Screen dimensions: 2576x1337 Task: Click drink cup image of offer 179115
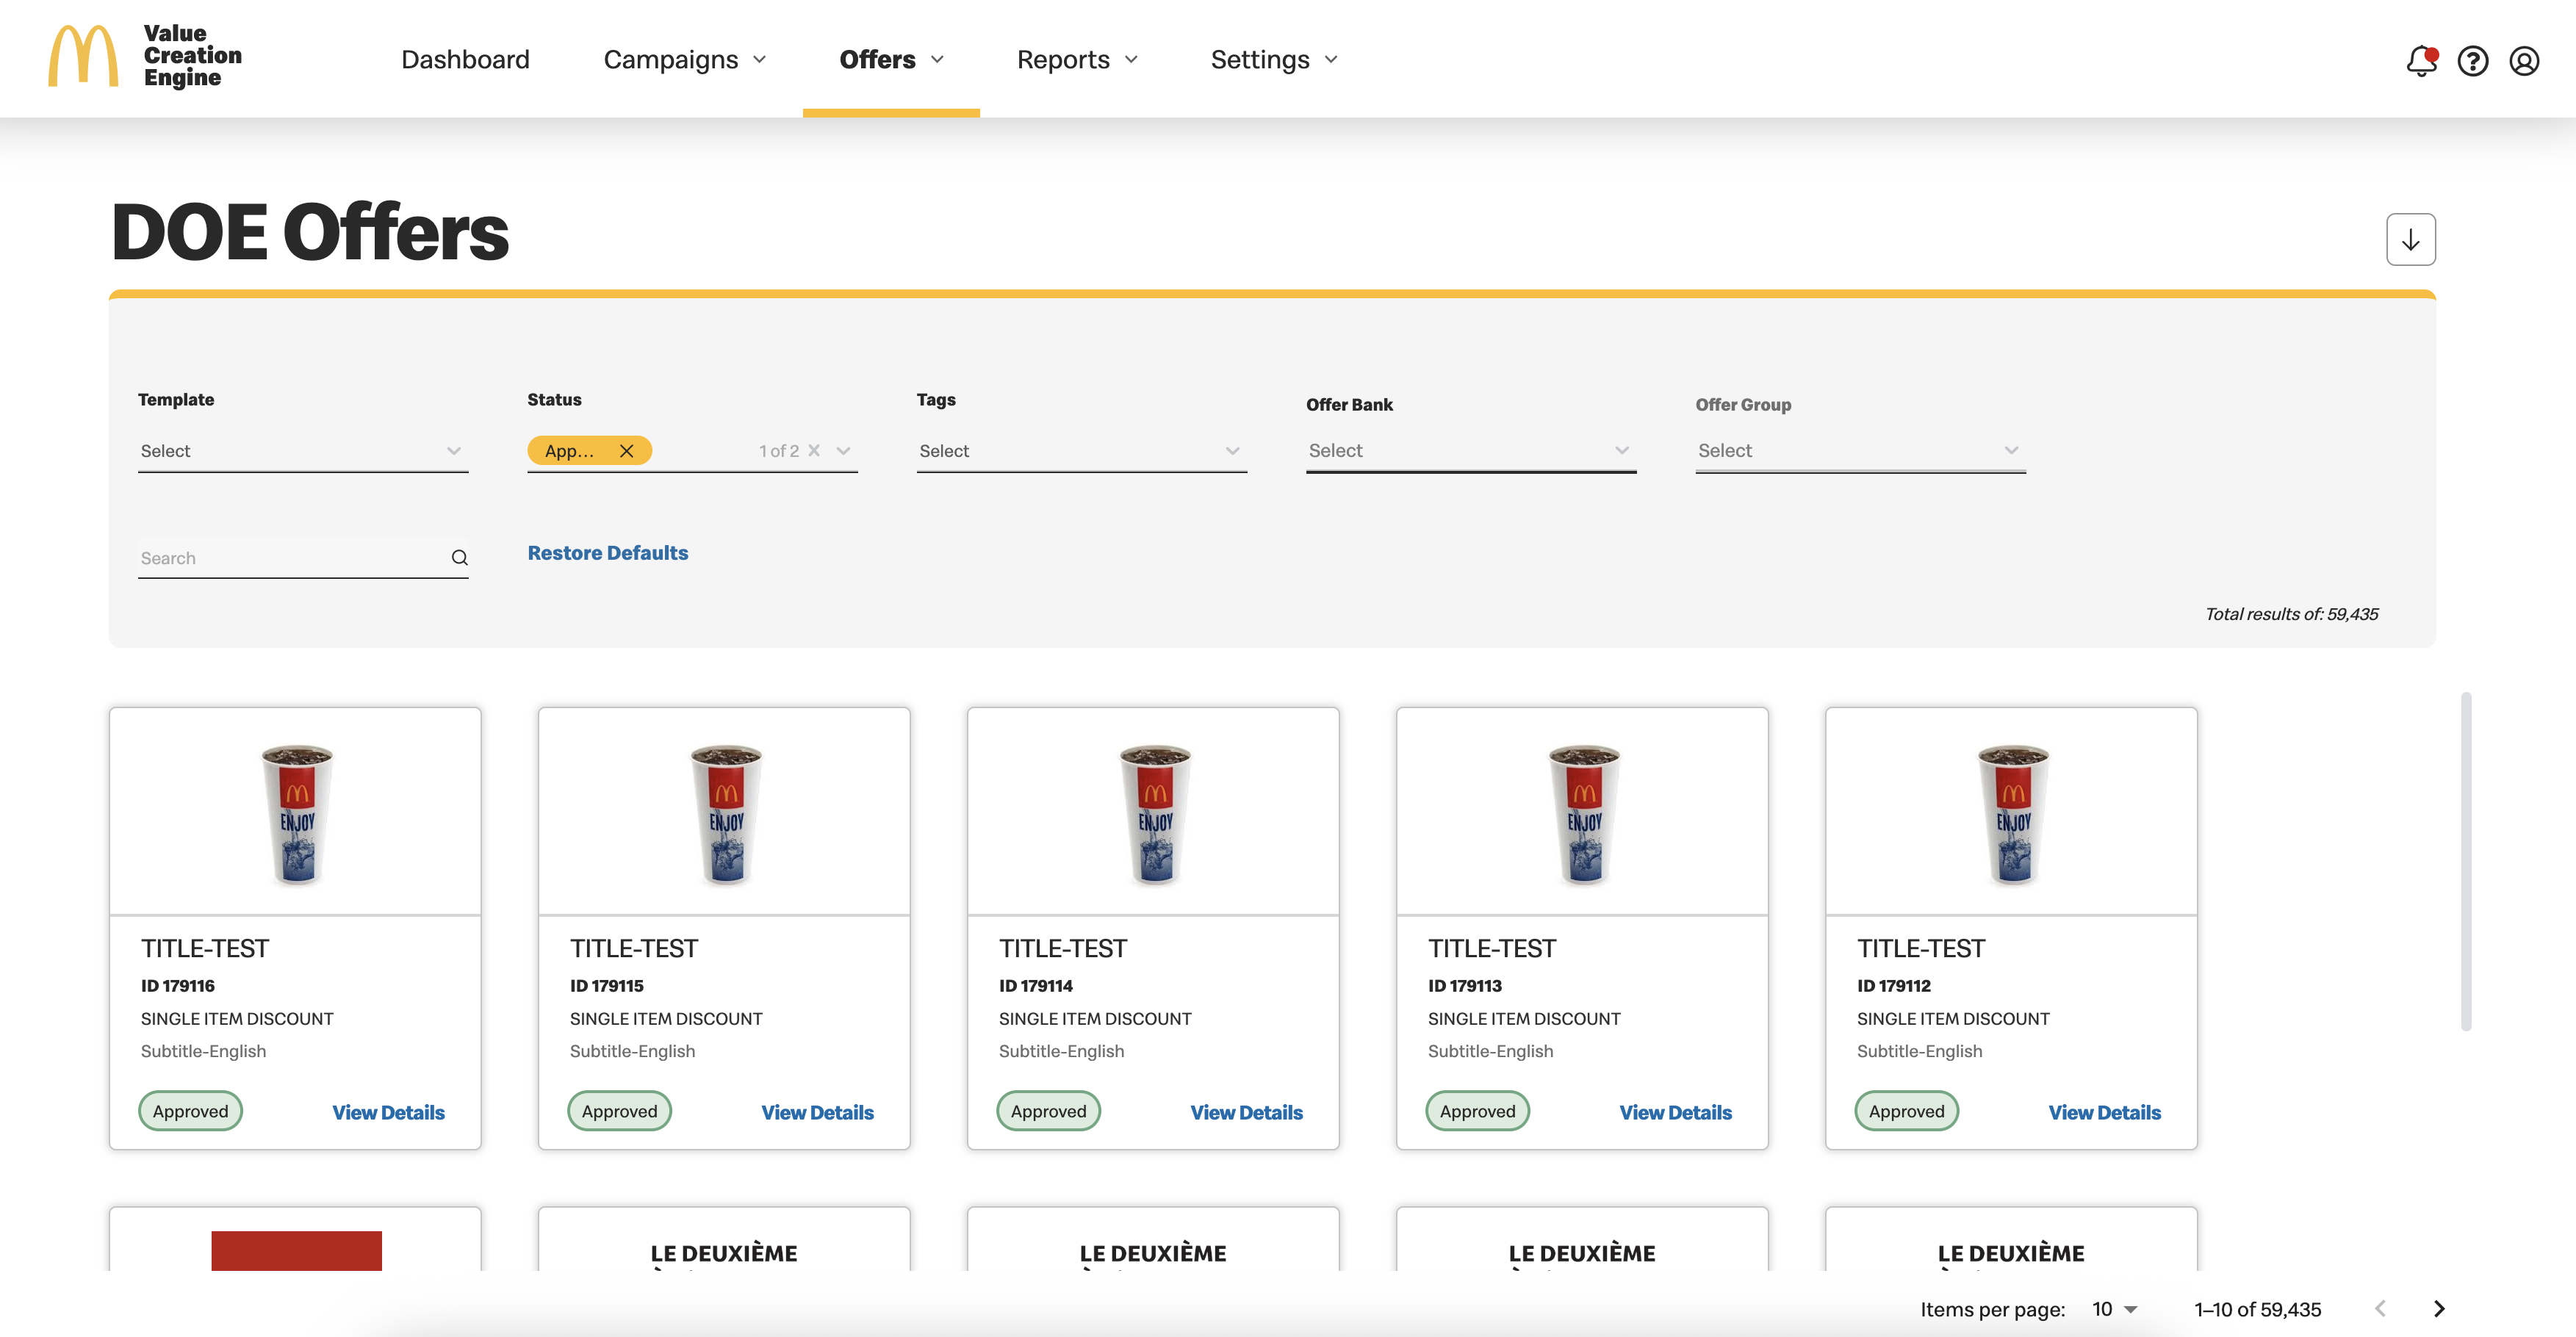tap(726, 814)
